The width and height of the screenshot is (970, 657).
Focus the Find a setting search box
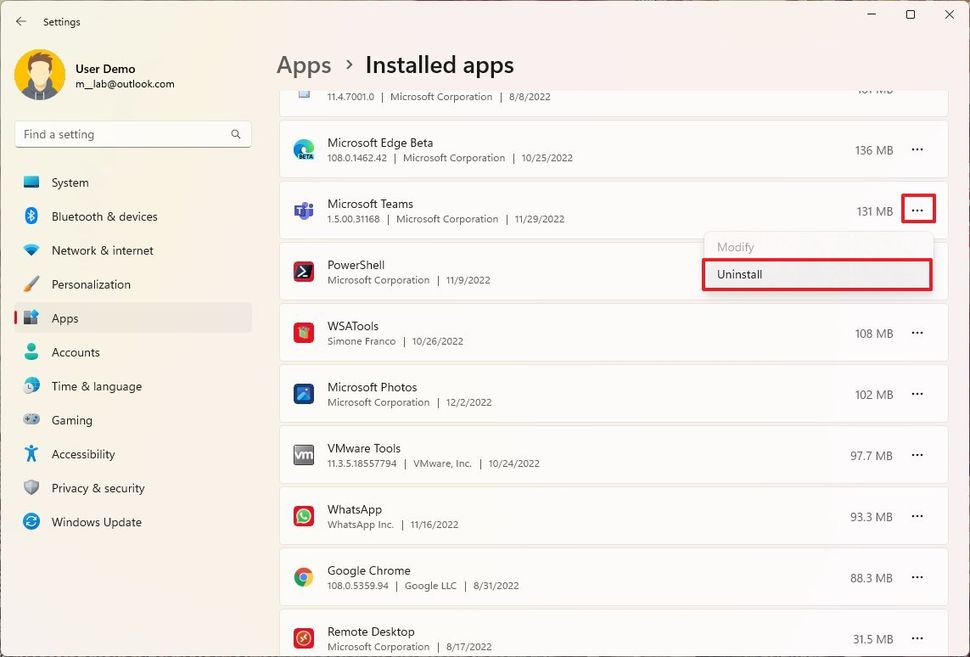pyautogui.click(x=122, y=134)
